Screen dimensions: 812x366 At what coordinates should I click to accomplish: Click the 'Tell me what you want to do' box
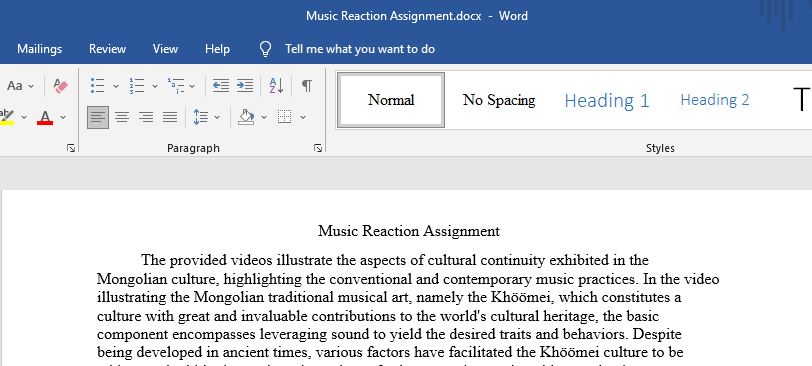(360, 49)
